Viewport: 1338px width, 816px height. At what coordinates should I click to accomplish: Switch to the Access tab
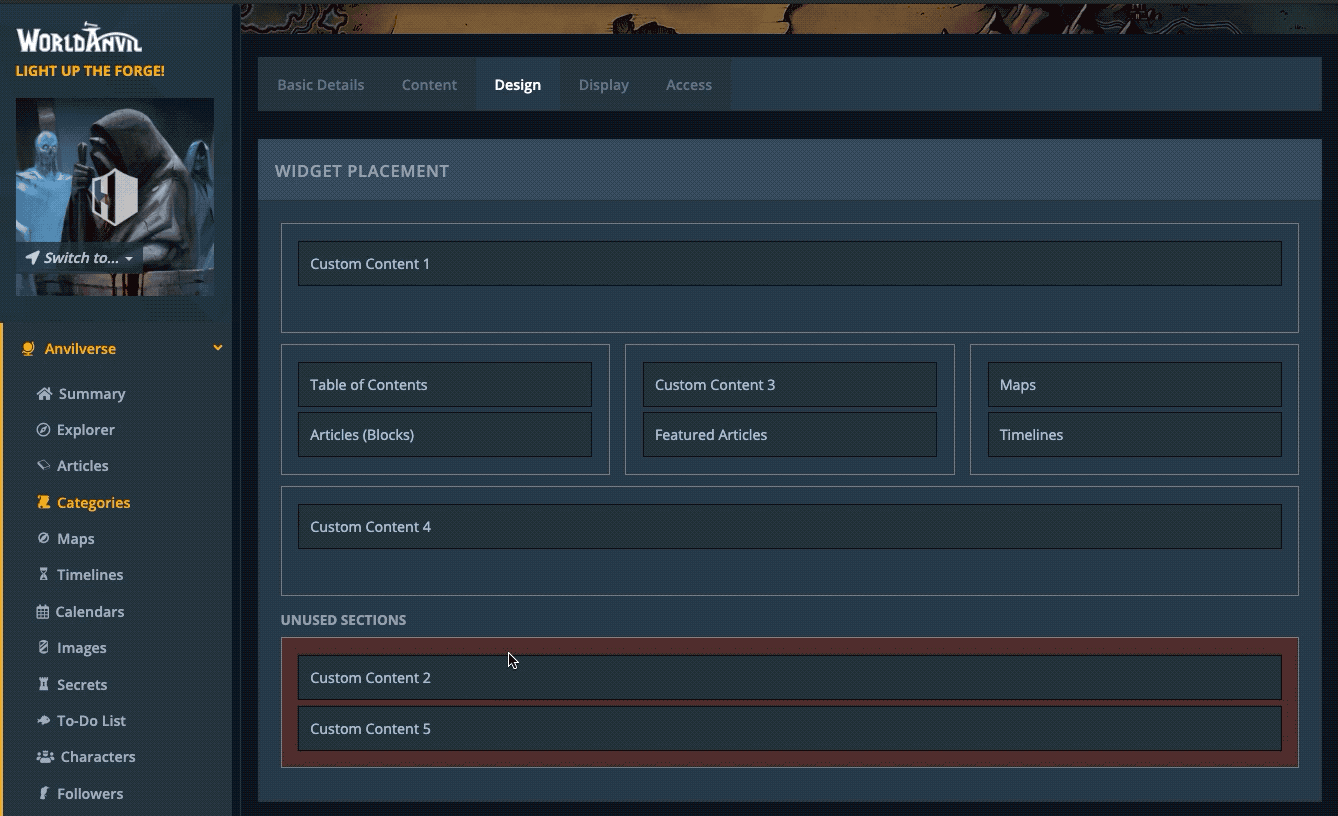tap(688, 85)
